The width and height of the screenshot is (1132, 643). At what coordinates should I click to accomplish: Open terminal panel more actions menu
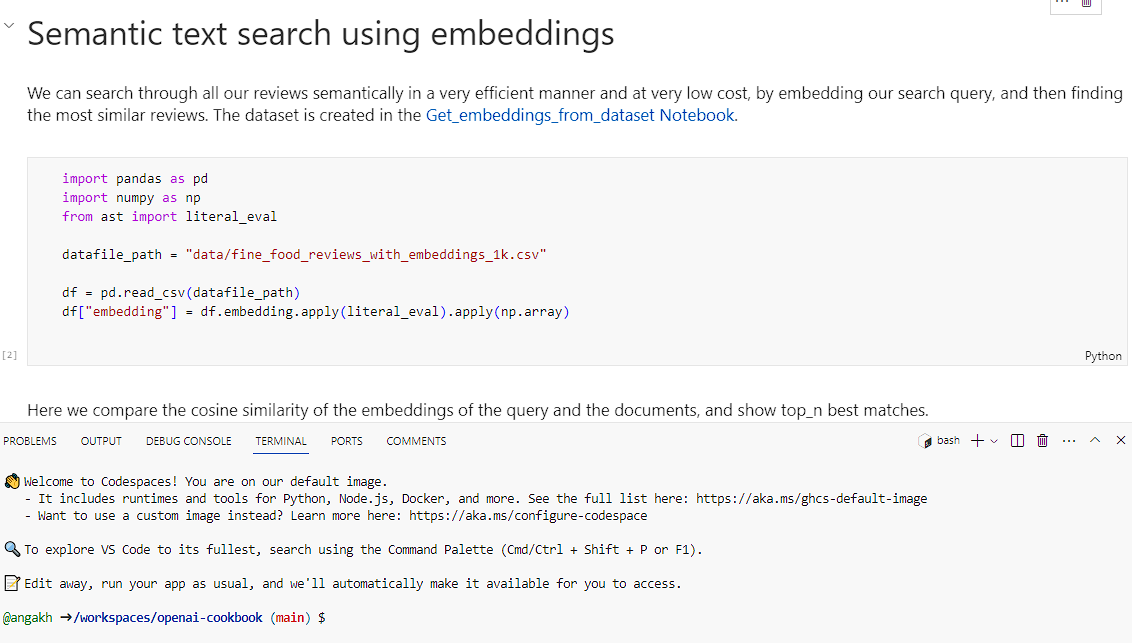pyautogui.click(x=1069, y=441)
